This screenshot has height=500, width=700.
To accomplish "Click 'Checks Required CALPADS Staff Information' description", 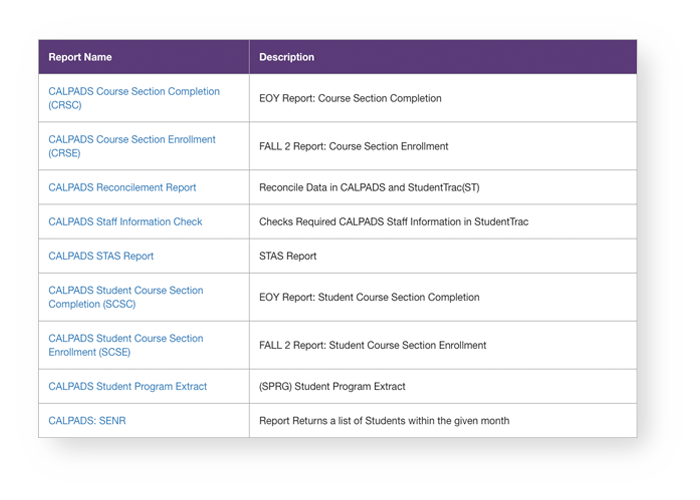I will click(393, 221).
